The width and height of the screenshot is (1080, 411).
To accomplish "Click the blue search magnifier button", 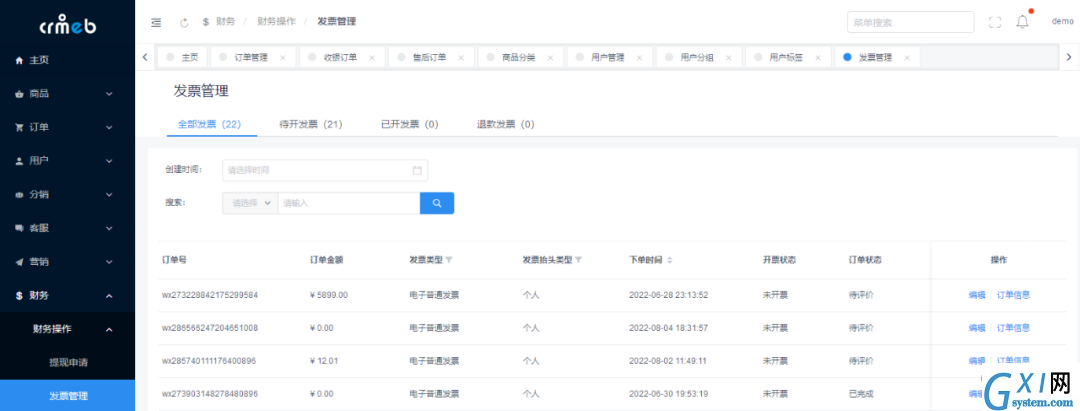I will click(437, 203).
